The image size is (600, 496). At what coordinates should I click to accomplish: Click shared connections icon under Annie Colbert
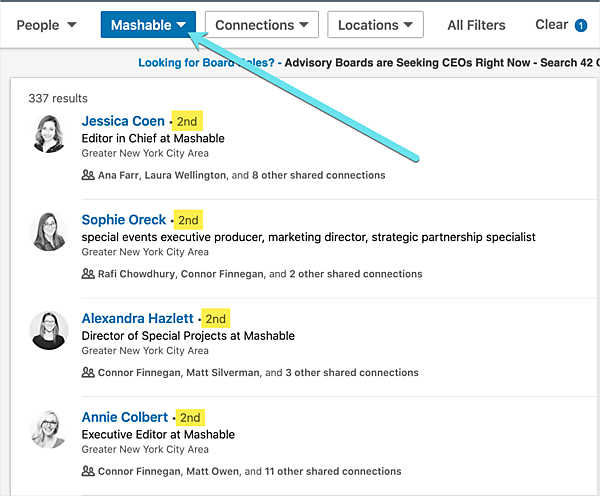(88, 471)
